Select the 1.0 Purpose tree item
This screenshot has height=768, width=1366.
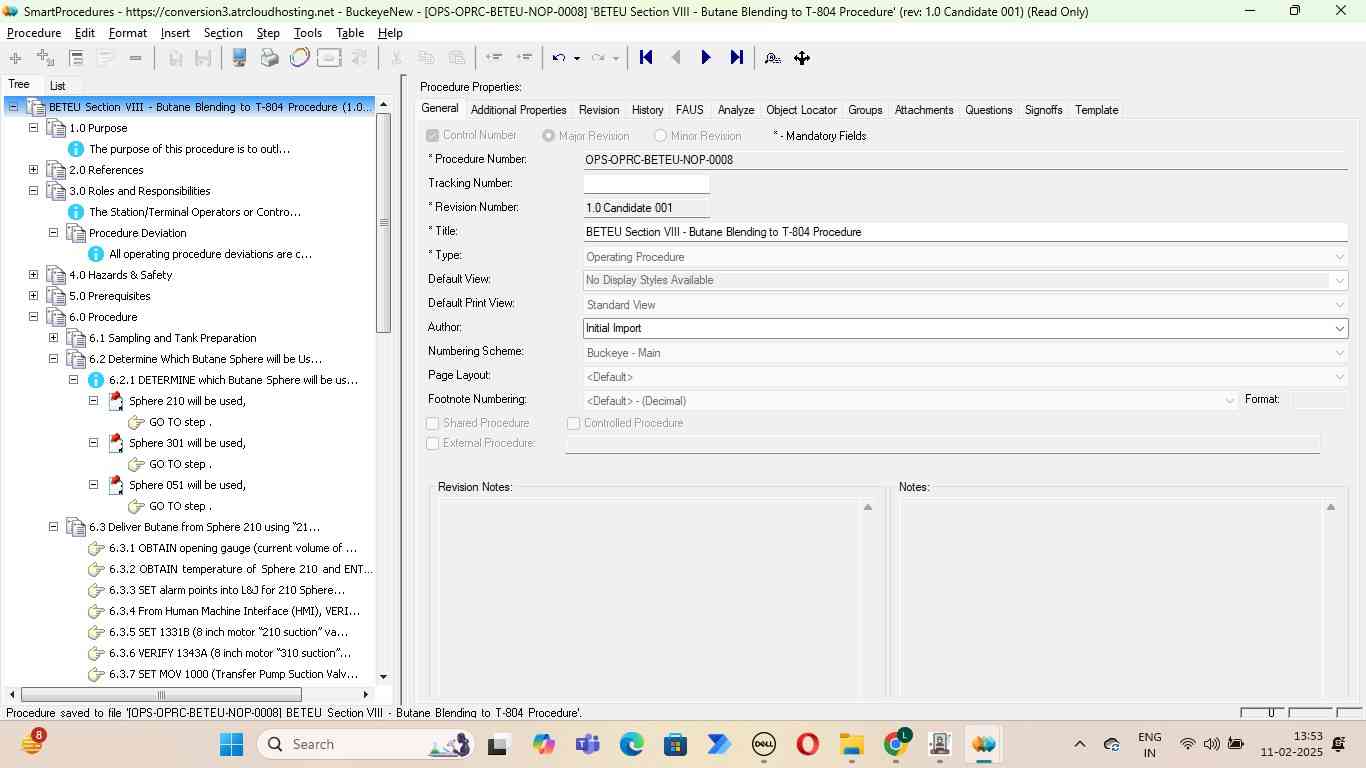[98, 128]
